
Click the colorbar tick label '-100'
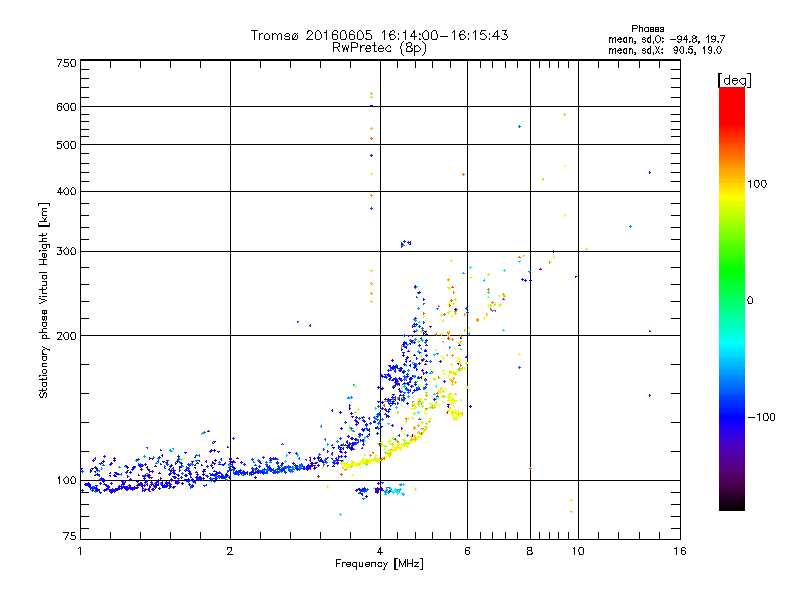tap(761, 417)
